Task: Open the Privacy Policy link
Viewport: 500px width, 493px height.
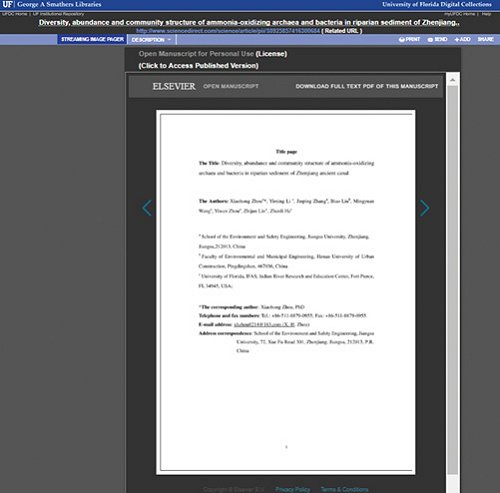Action: click(x=292, y=489)
